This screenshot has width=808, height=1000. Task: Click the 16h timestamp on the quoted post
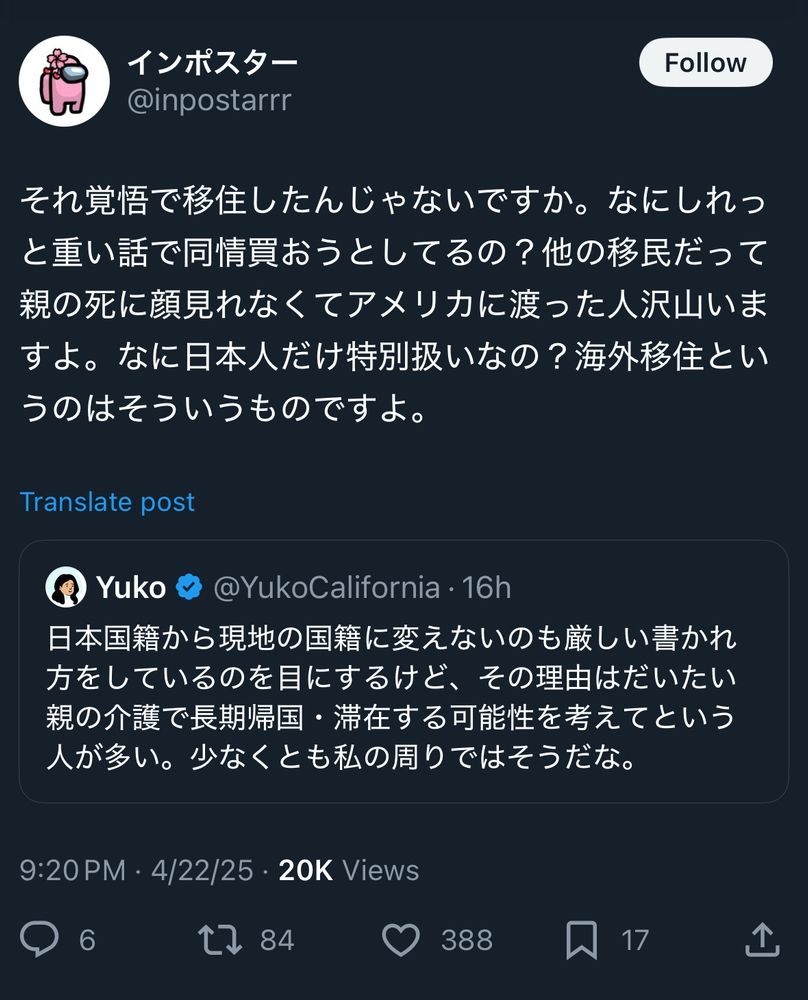click(x=487, y=588)
